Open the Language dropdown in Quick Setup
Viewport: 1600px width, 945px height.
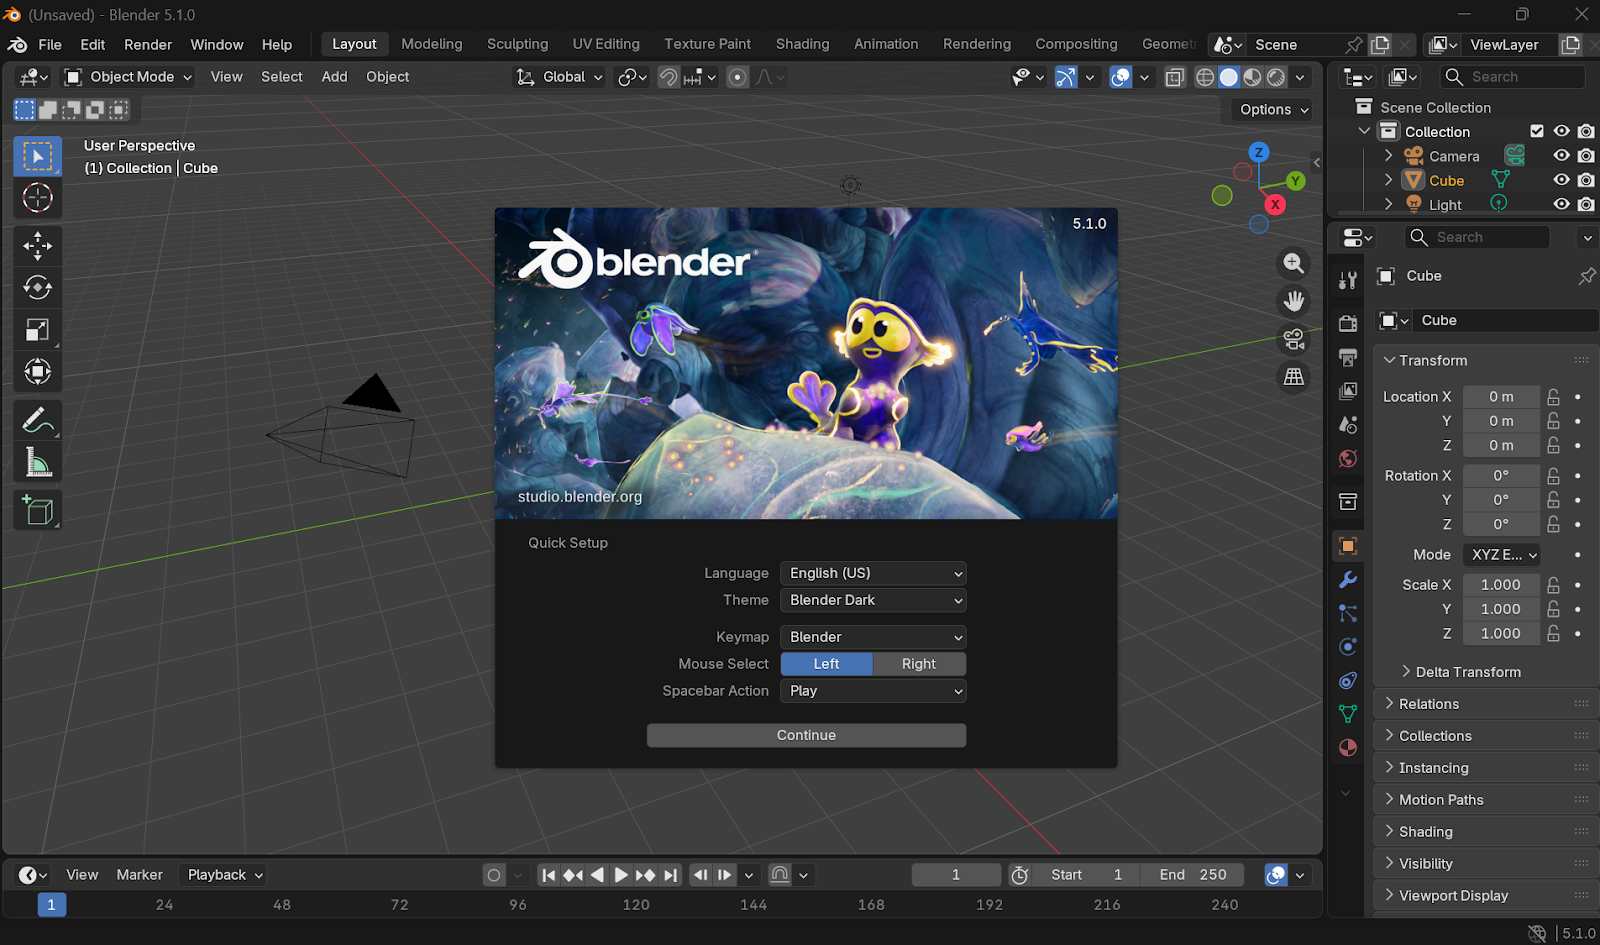point(873,573)
